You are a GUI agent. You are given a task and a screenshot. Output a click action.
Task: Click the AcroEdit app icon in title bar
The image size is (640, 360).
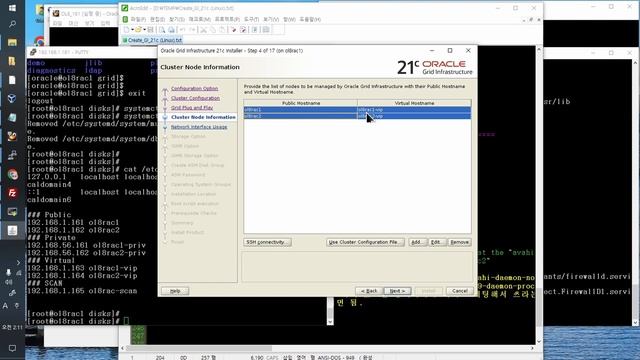[x=125, y=8]
